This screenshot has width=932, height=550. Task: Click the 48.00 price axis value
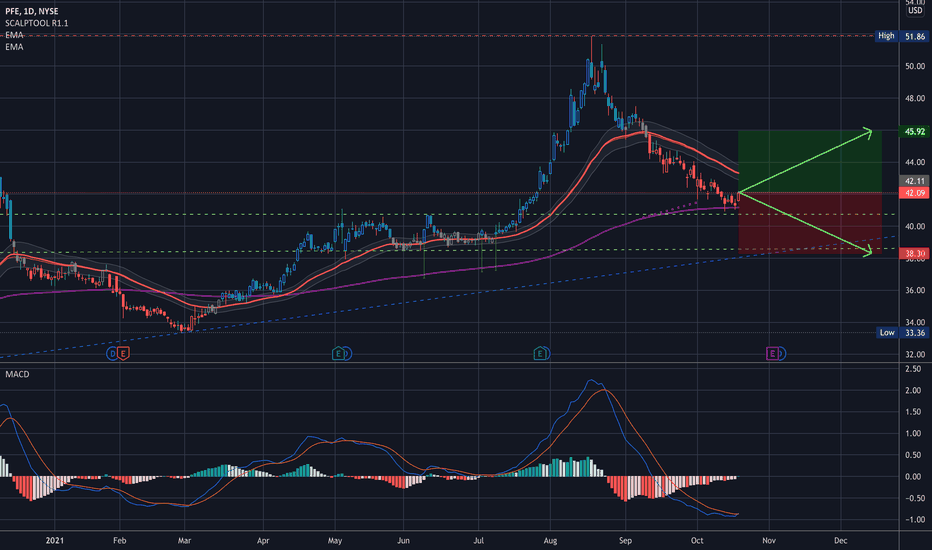pos(915,98)
